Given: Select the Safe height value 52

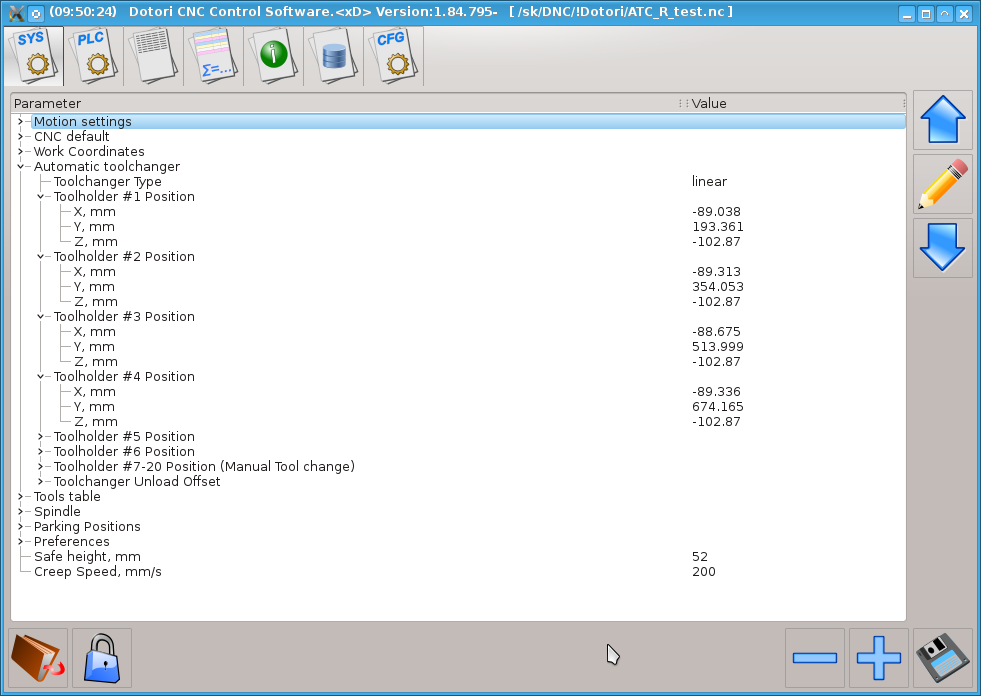Looking at the screenshot, I should 699,557.
